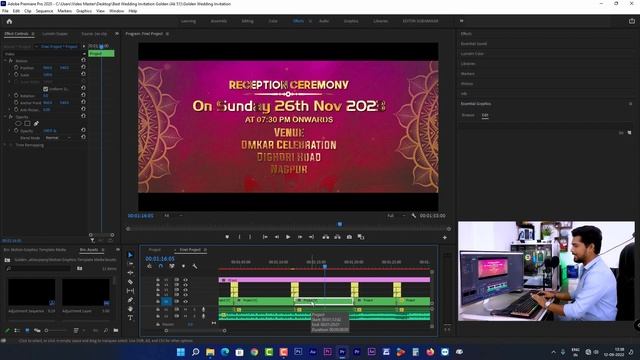Click the Lift button

click(x=326, y=237)
